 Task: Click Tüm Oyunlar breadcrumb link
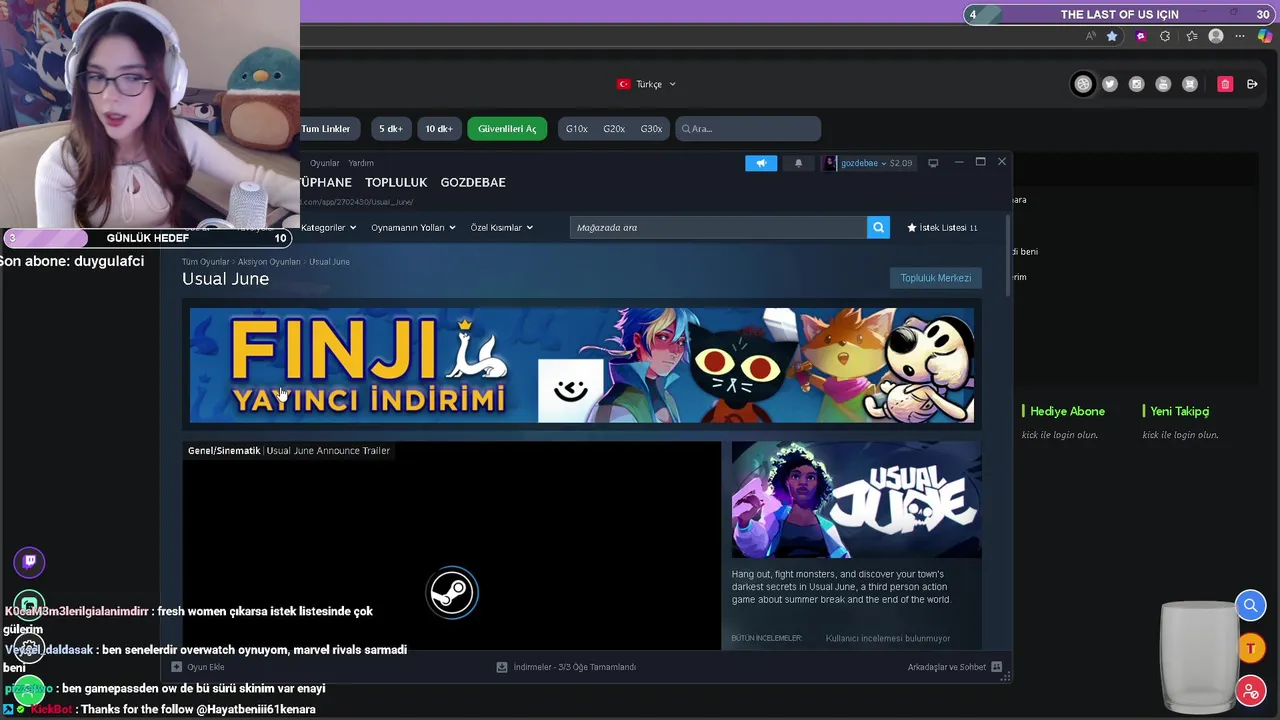[205, 262]
